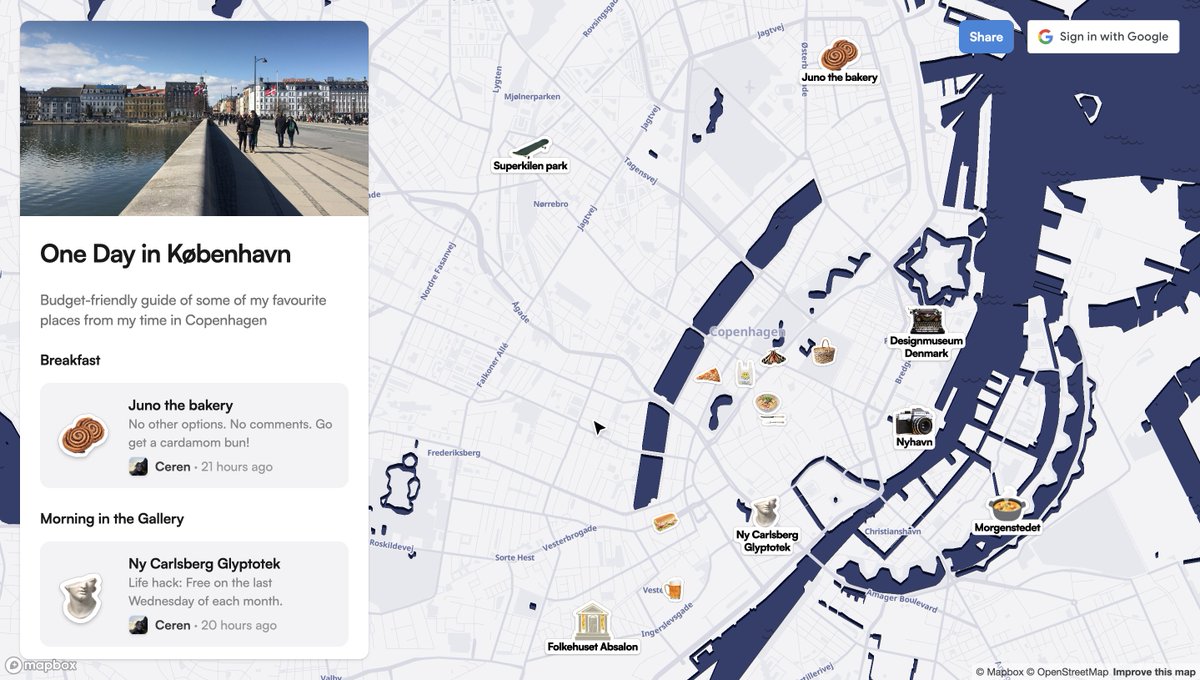Image resolution: width=1200 pixels, height=680 pixels.
Task: Click the Ny Carlsberg Glyptotek card title
Action: click(x=204, y=564)
